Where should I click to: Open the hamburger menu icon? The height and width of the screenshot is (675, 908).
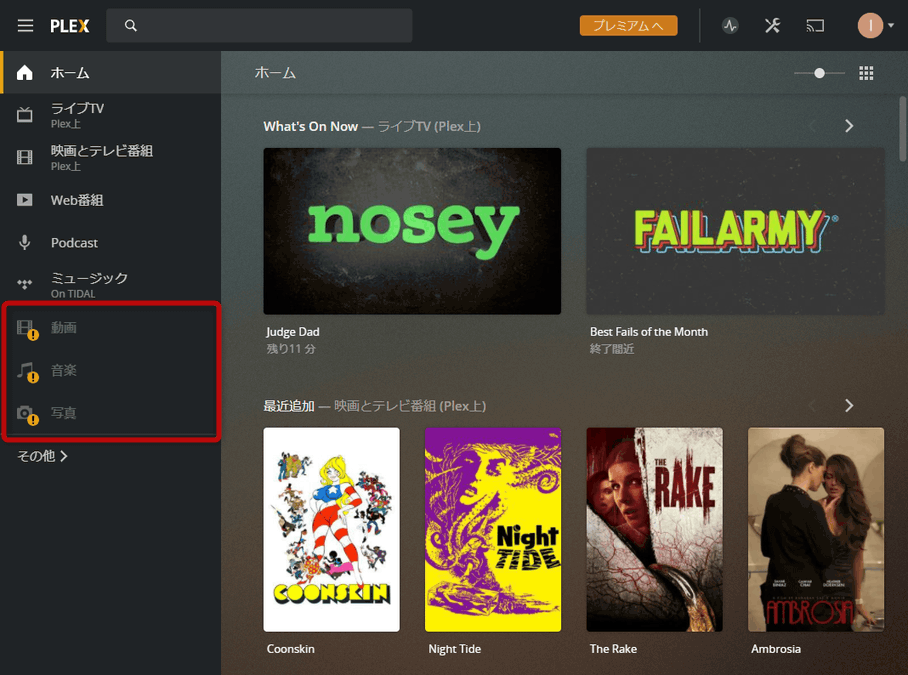pyautogui.click(x=25, y=25)
